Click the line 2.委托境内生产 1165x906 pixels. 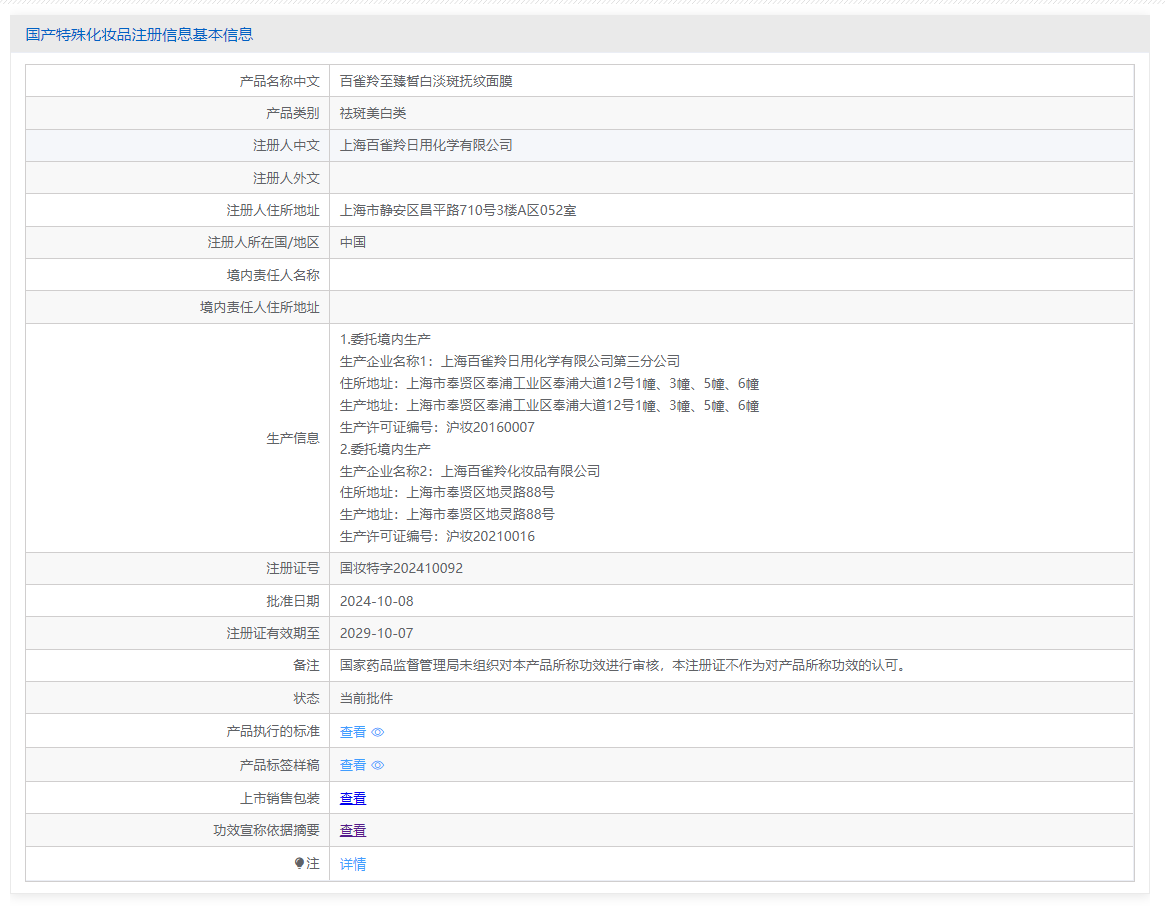(x=385, y=449)
